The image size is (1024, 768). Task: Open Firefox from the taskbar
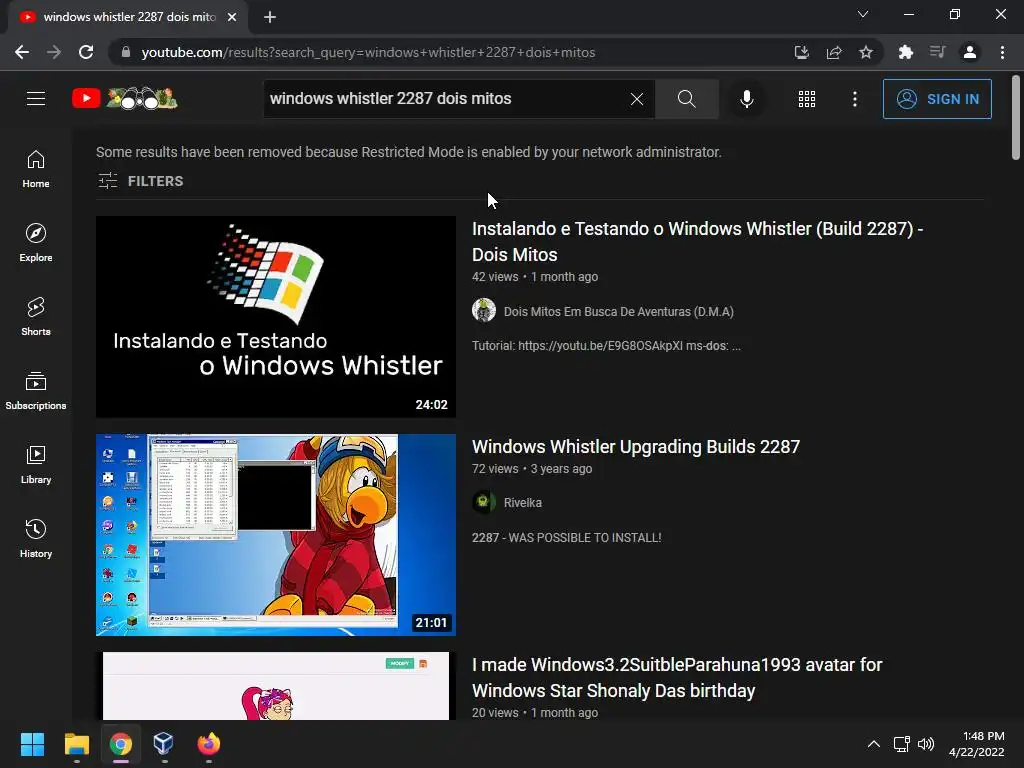pyautogui.click(x=208, y=744)
